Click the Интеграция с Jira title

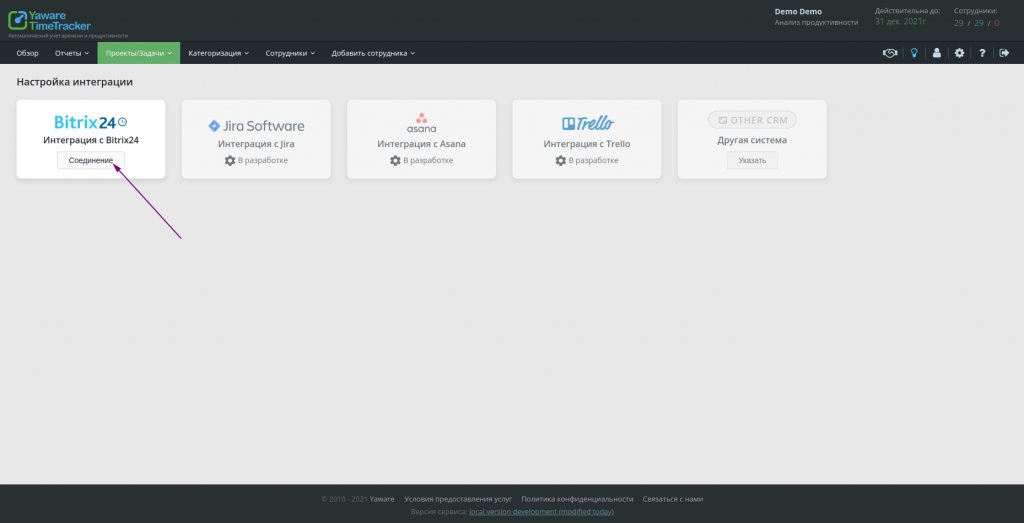(x=256, y=144)
